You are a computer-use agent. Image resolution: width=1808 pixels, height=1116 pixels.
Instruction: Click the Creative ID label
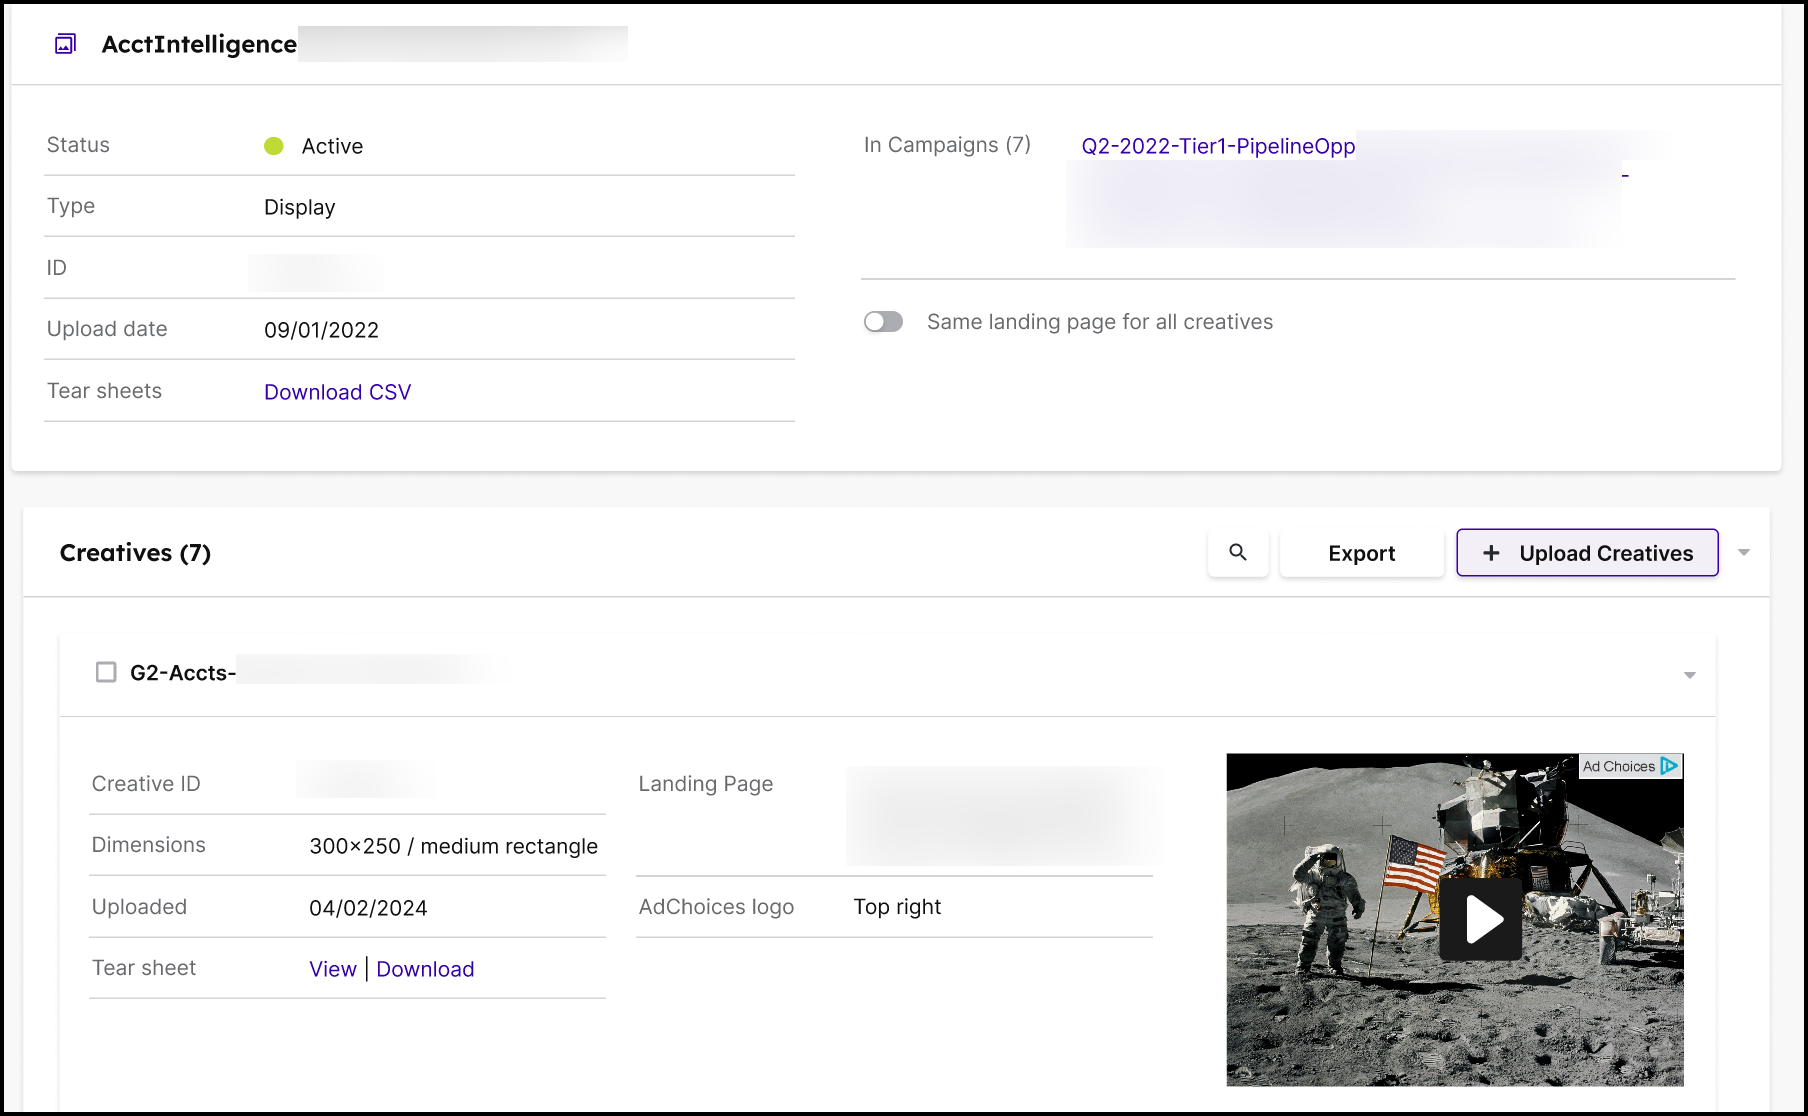click(x=146, y=784)
